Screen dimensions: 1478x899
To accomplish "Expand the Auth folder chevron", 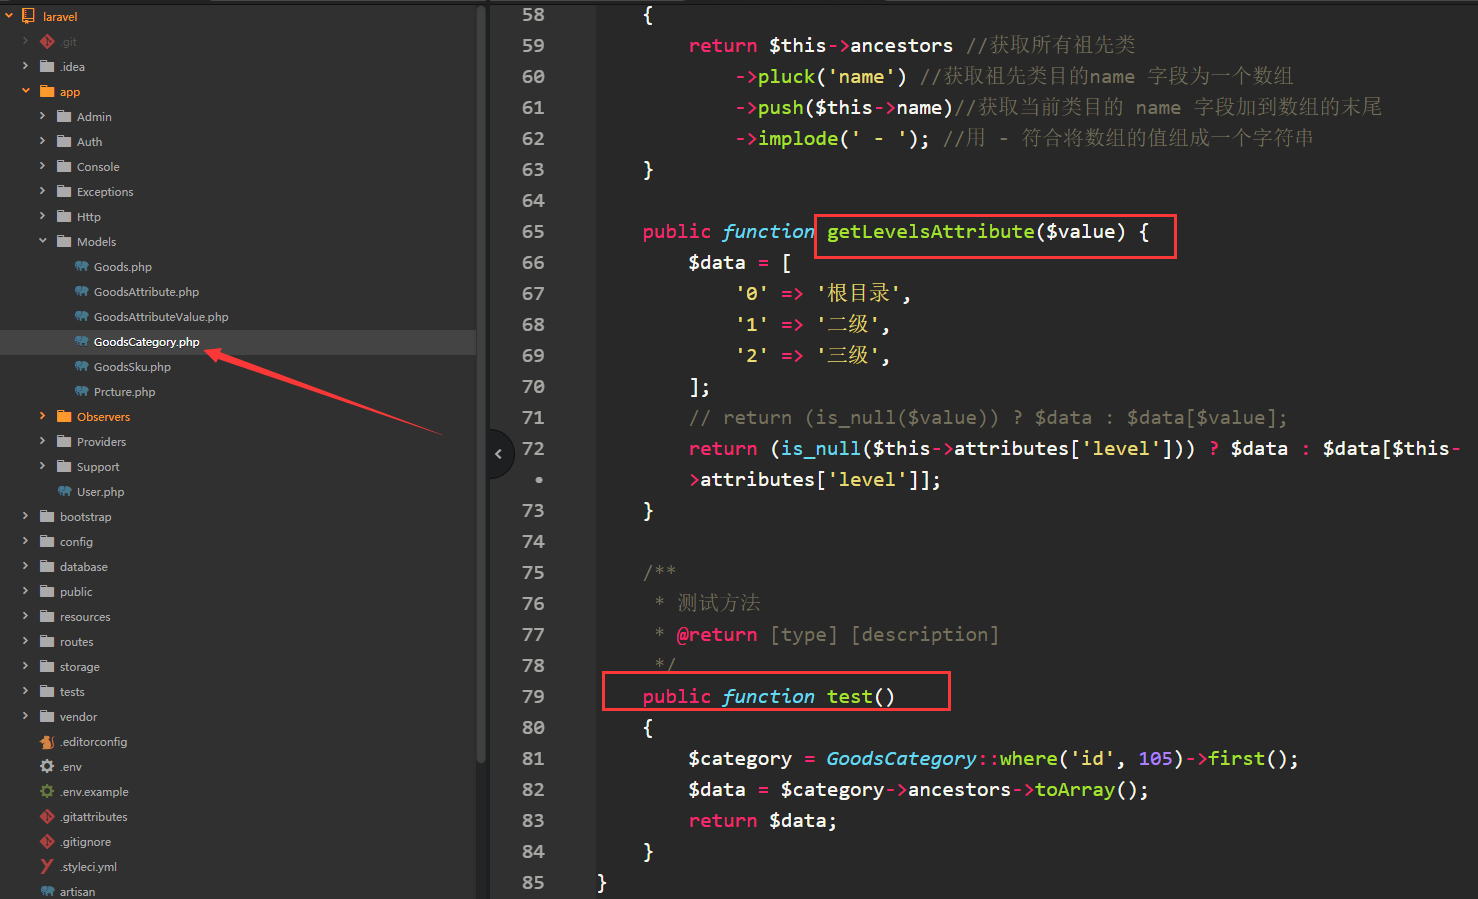I will tap(43, 141).
